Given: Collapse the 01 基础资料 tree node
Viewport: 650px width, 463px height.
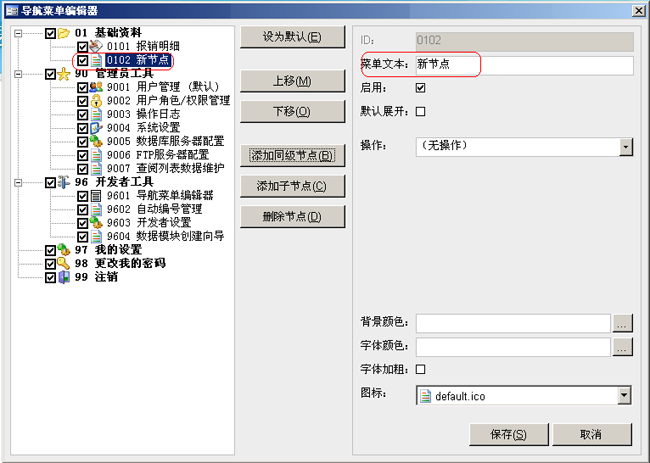Looking at the screenshot, I should 18,33.
